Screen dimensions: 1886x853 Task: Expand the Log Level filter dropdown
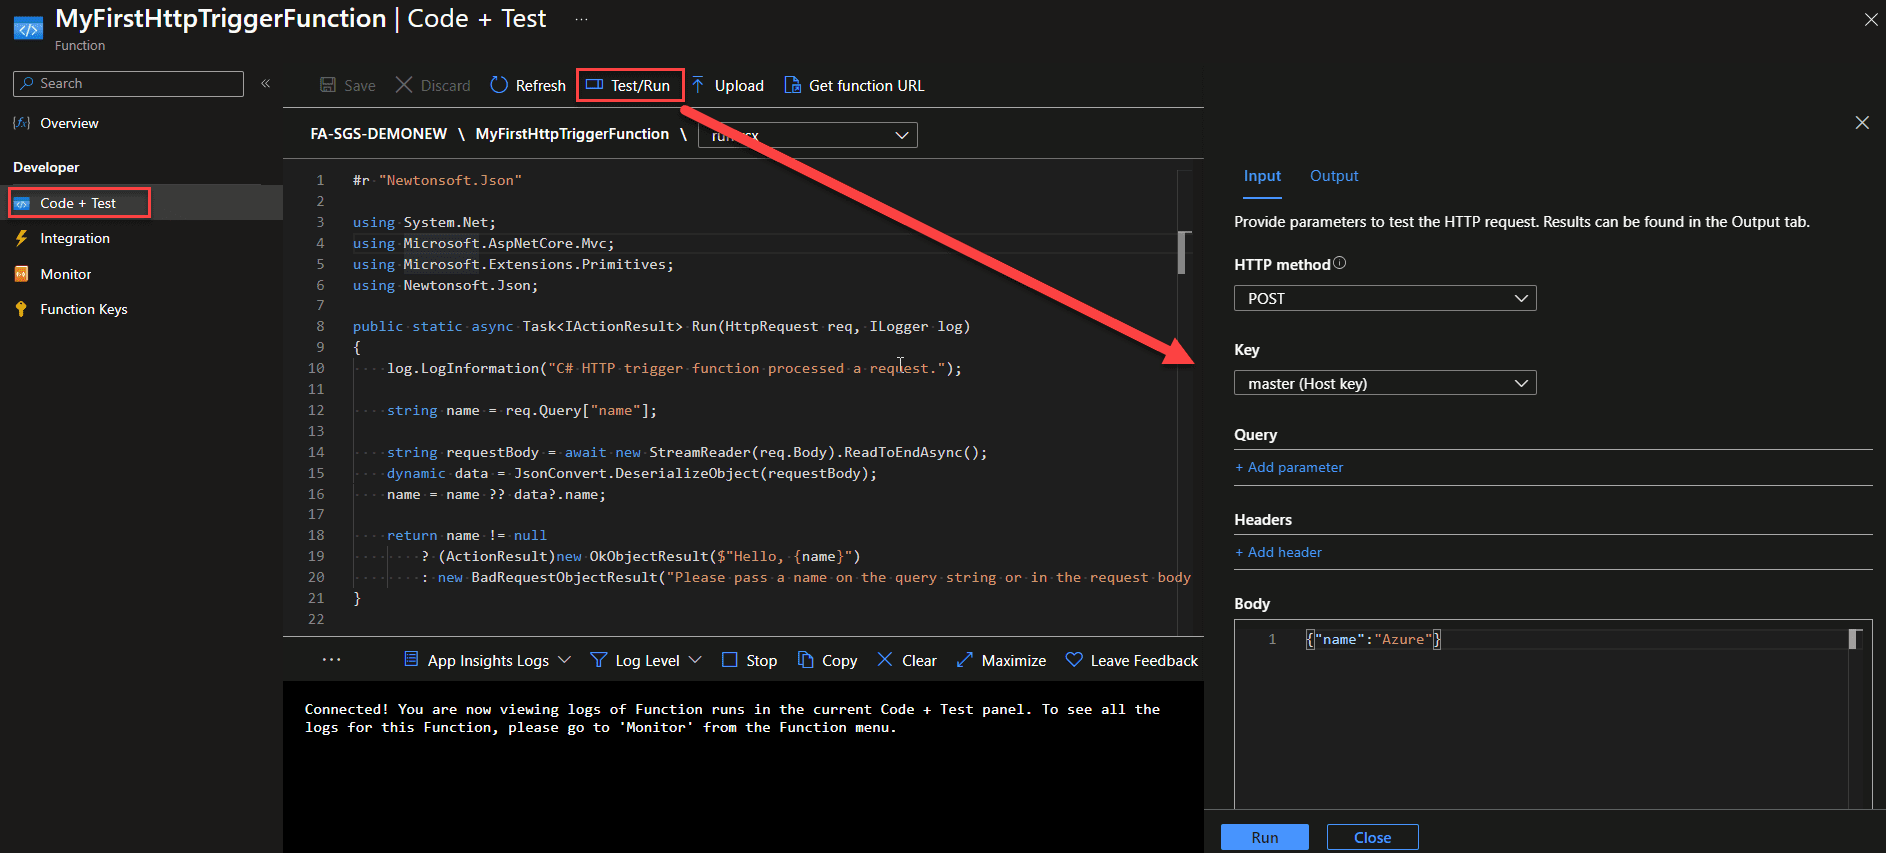point(646,660)
